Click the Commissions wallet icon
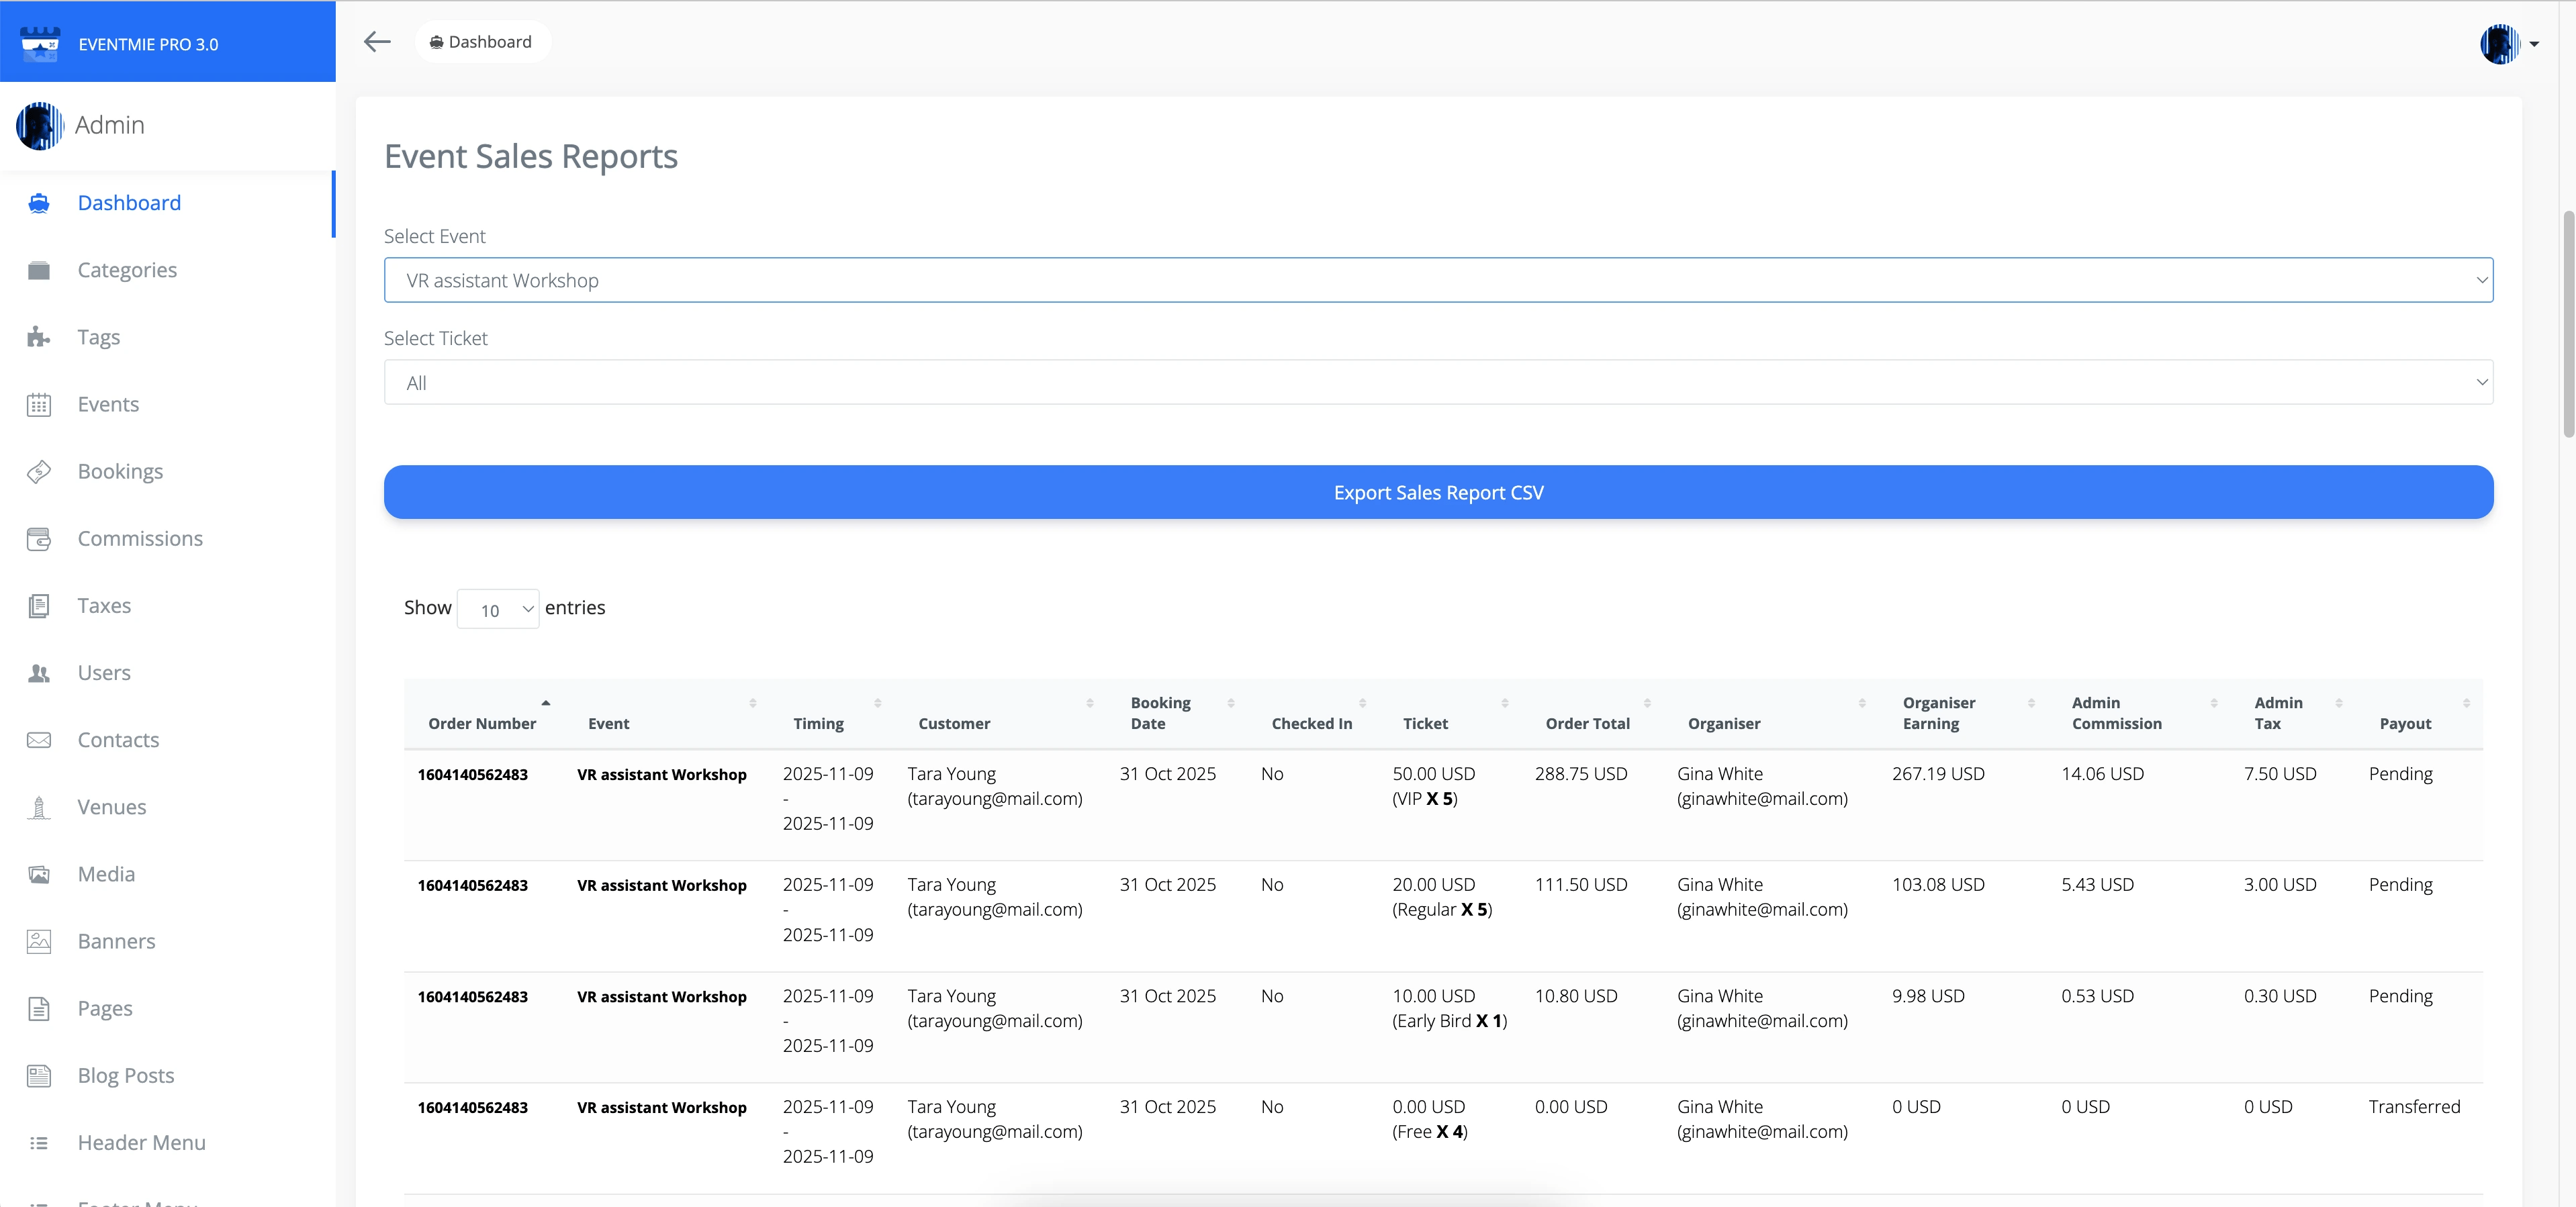 tap(39, 539)
